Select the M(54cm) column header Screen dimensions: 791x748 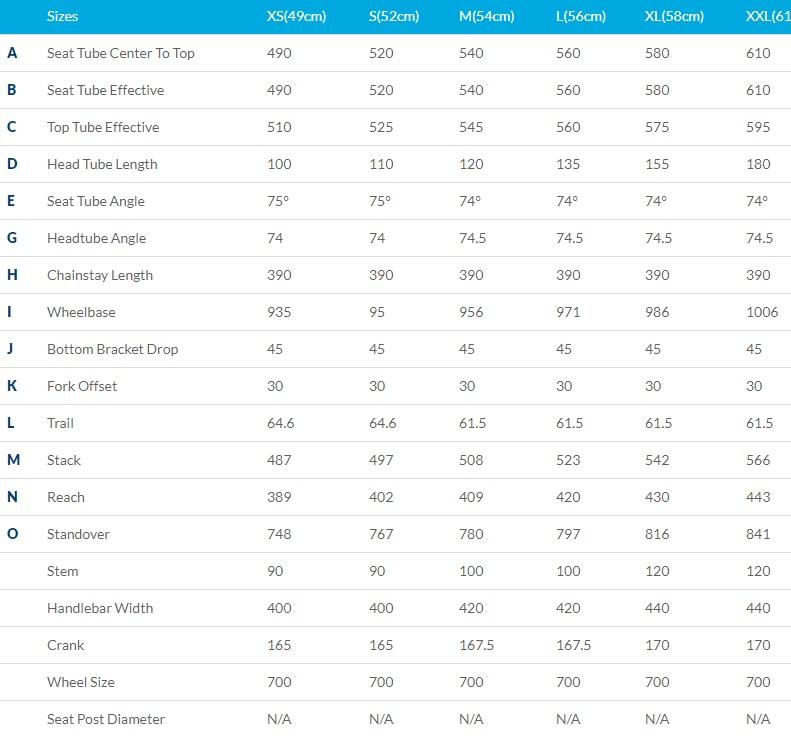click(487, 16)
